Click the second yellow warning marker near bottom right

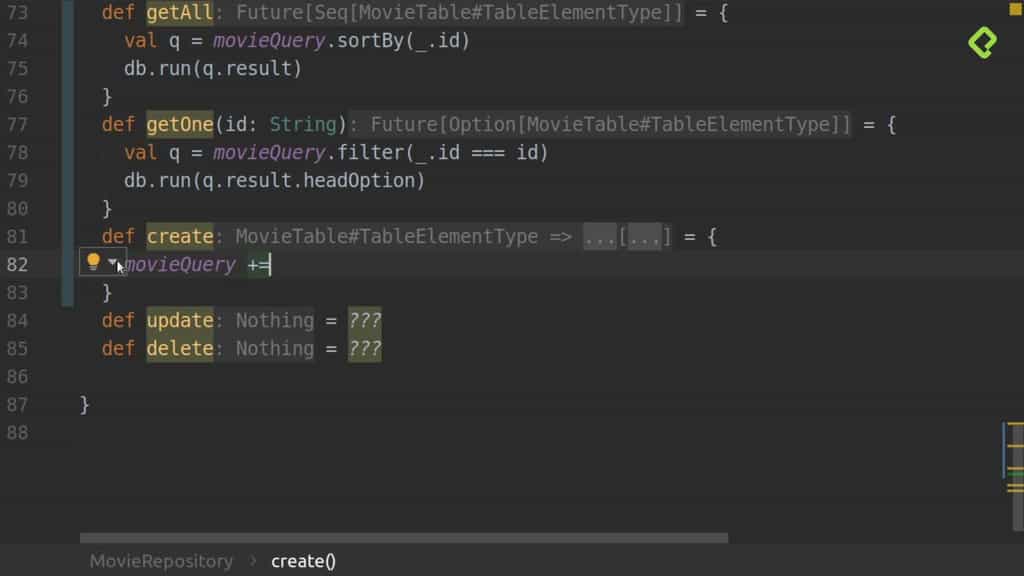[x=1015, y=446]
